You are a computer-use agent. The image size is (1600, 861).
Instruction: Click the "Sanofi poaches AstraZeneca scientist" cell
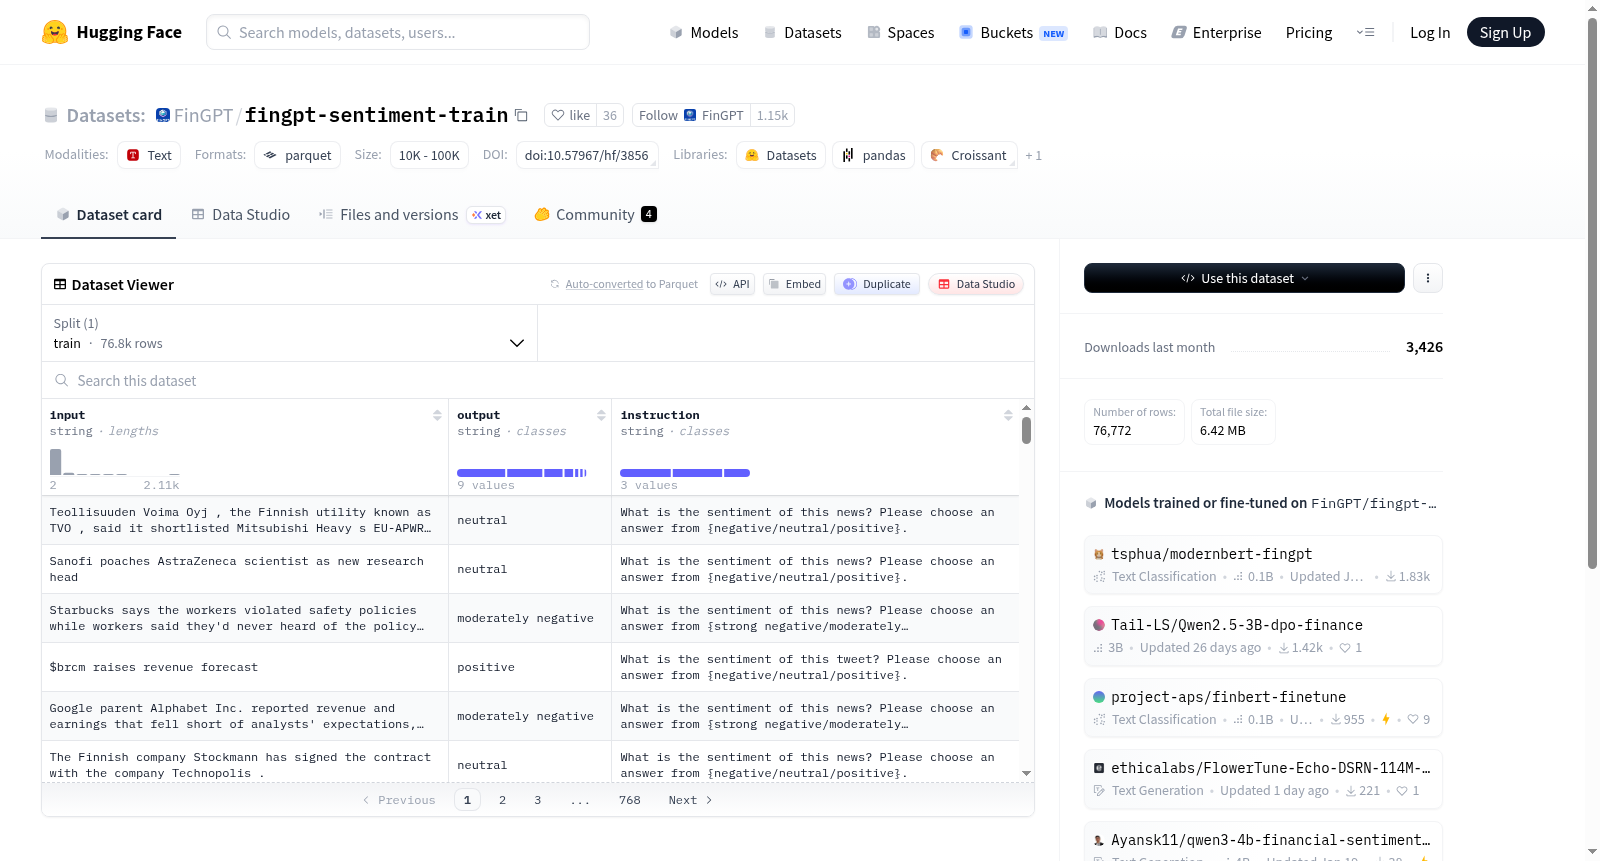tap(245, 569)
